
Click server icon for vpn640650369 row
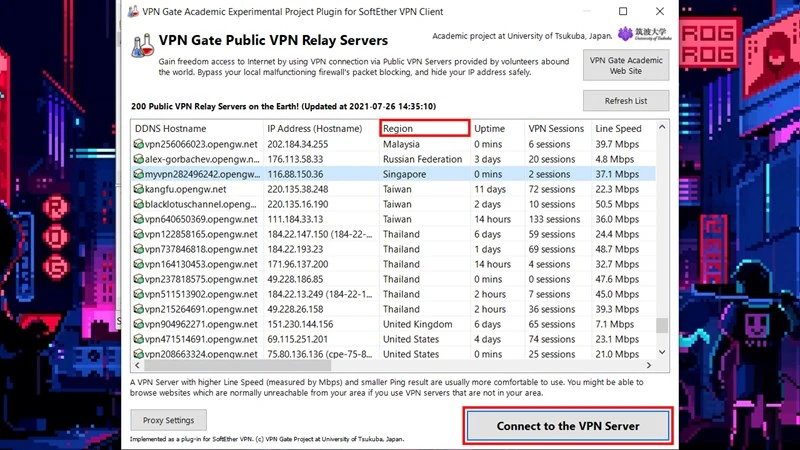(x=138, y=219)
